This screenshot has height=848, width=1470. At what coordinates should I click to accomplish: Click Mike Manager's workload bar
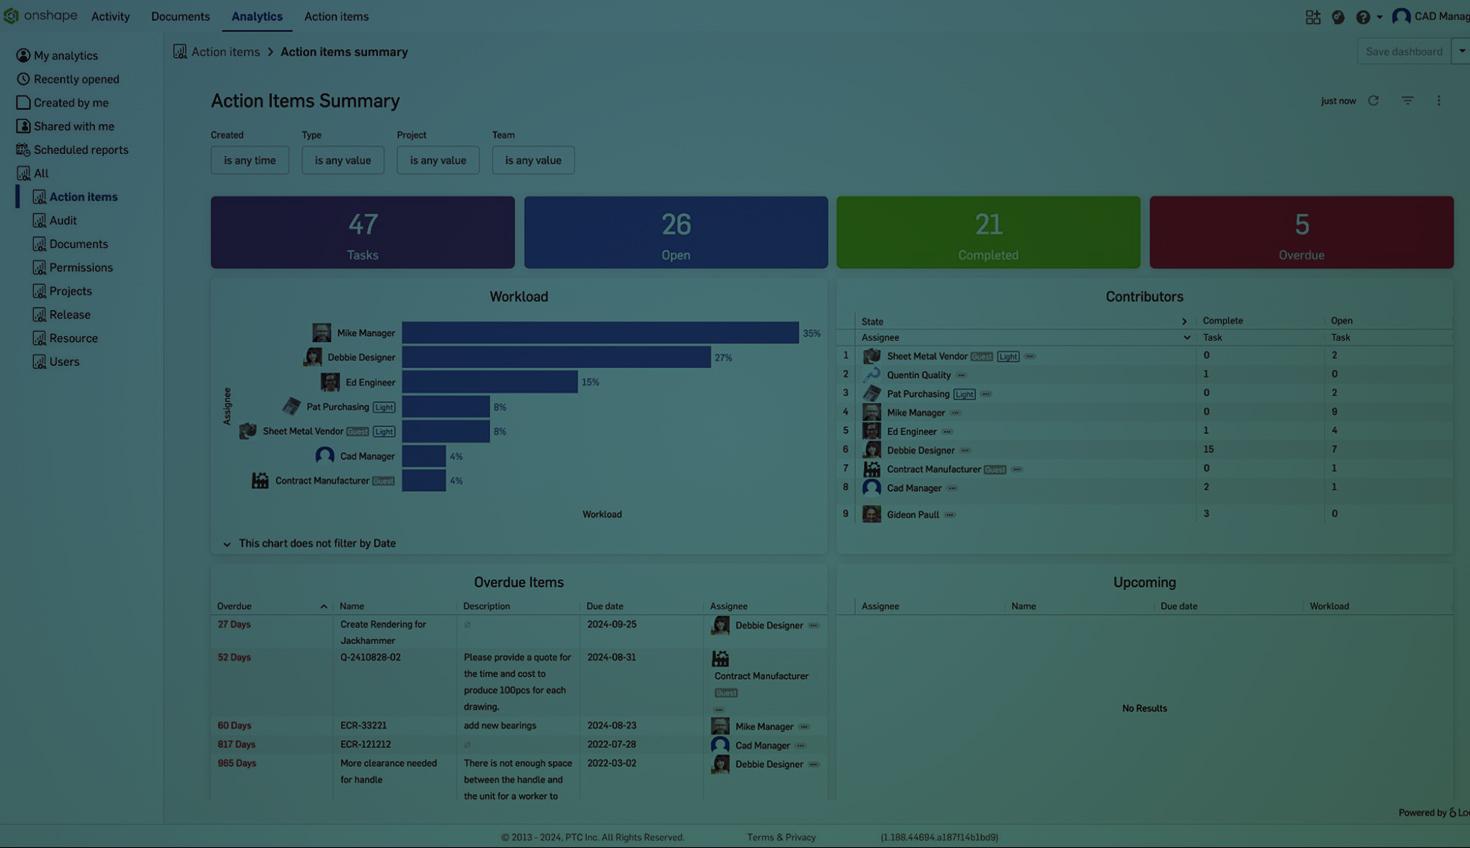click(600, 332)
